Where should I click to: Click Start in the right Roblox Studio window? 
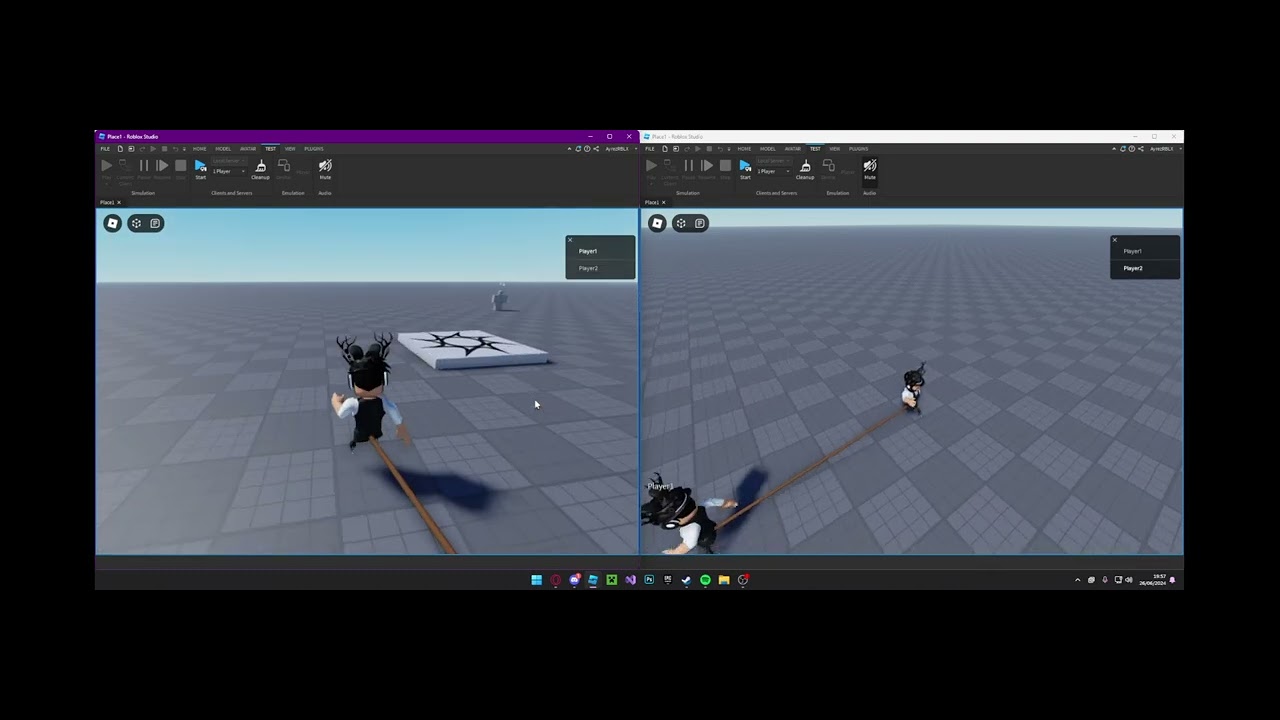coord(745,168)
